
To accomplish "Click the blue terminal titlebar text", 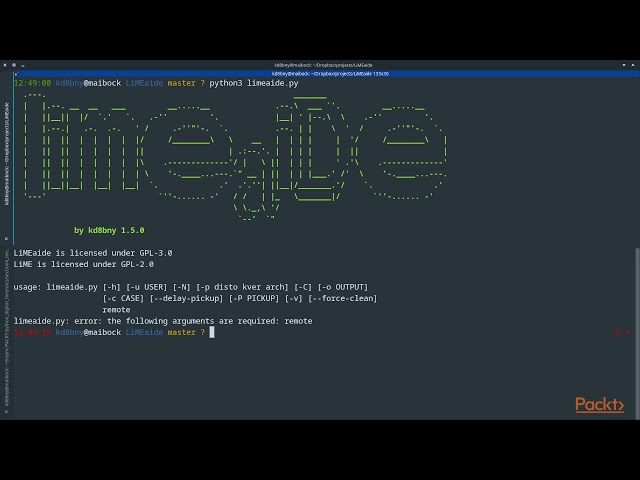I will (x=330, y=74).
